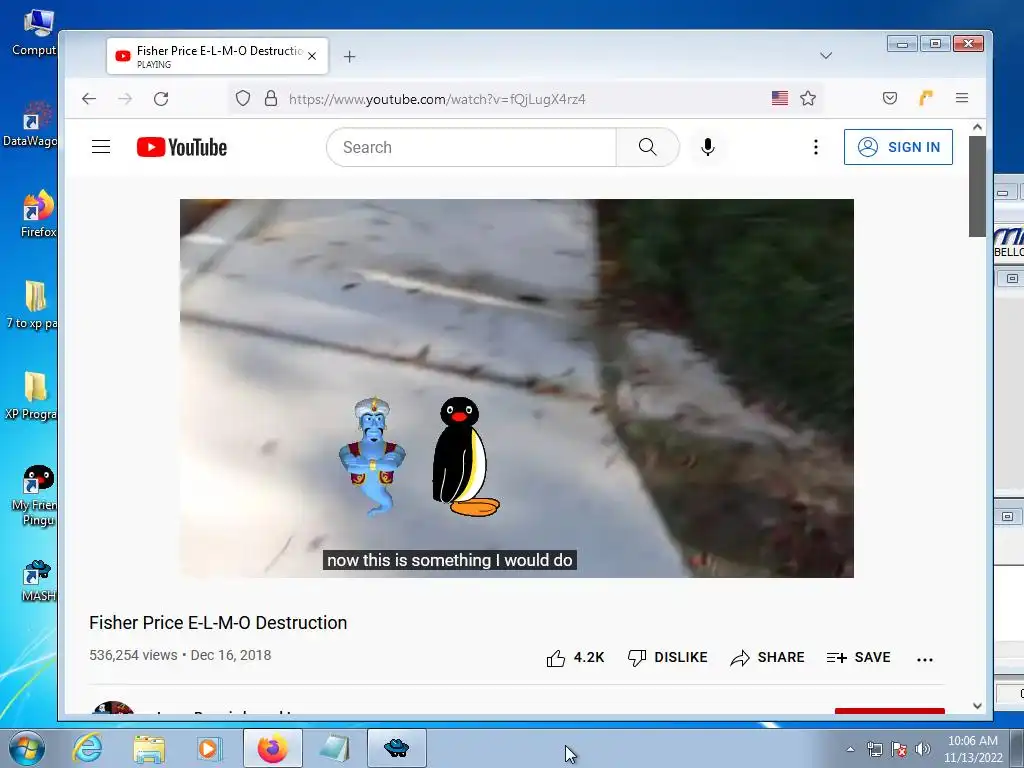This screenshot has height=768, width=1024.
Task: Select the XP Programs desktop folder
Action: (x=31, y=396)
